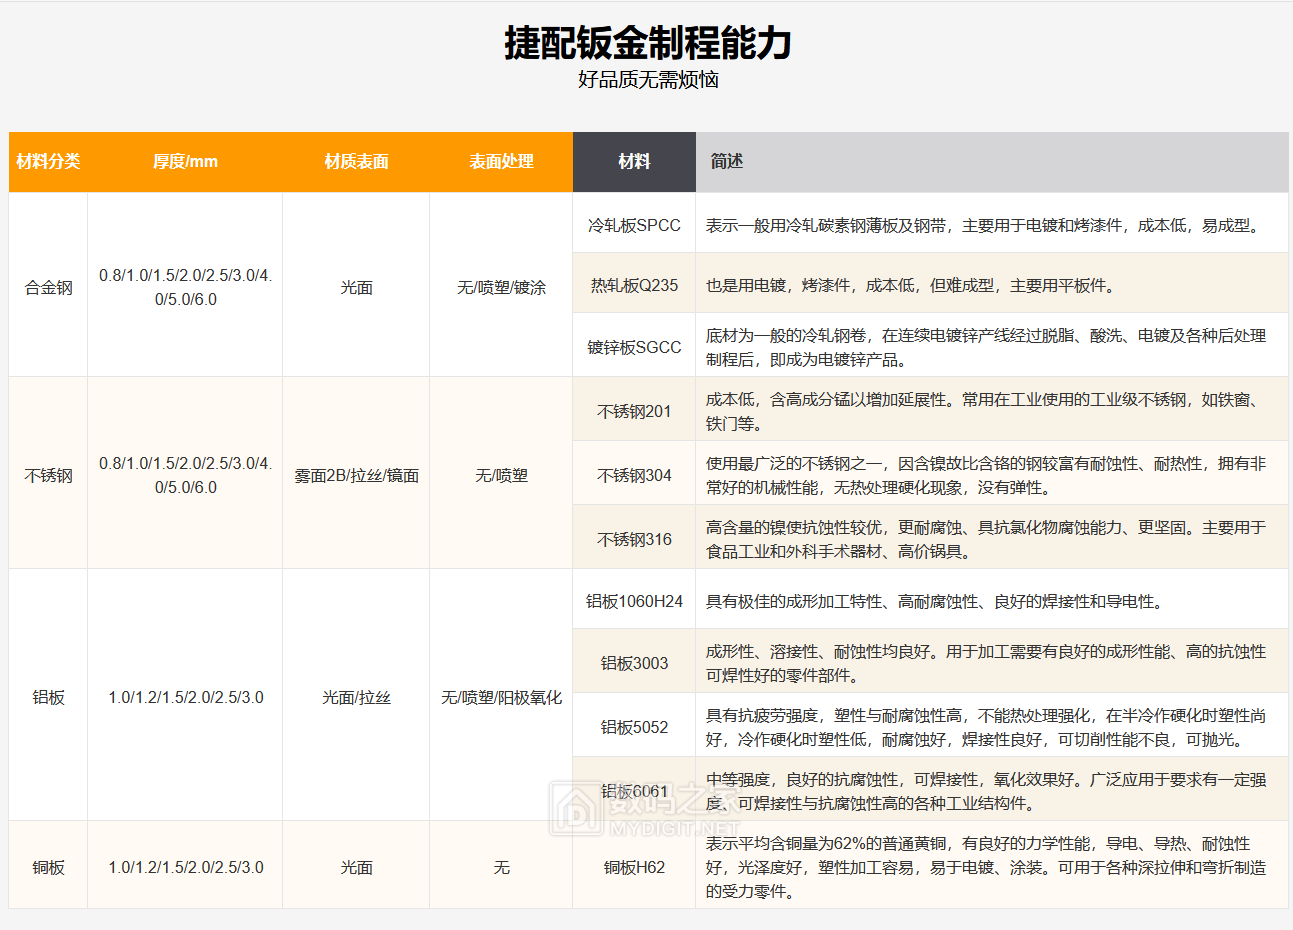Click the 不锈钢304 description text

click(986, 475)
